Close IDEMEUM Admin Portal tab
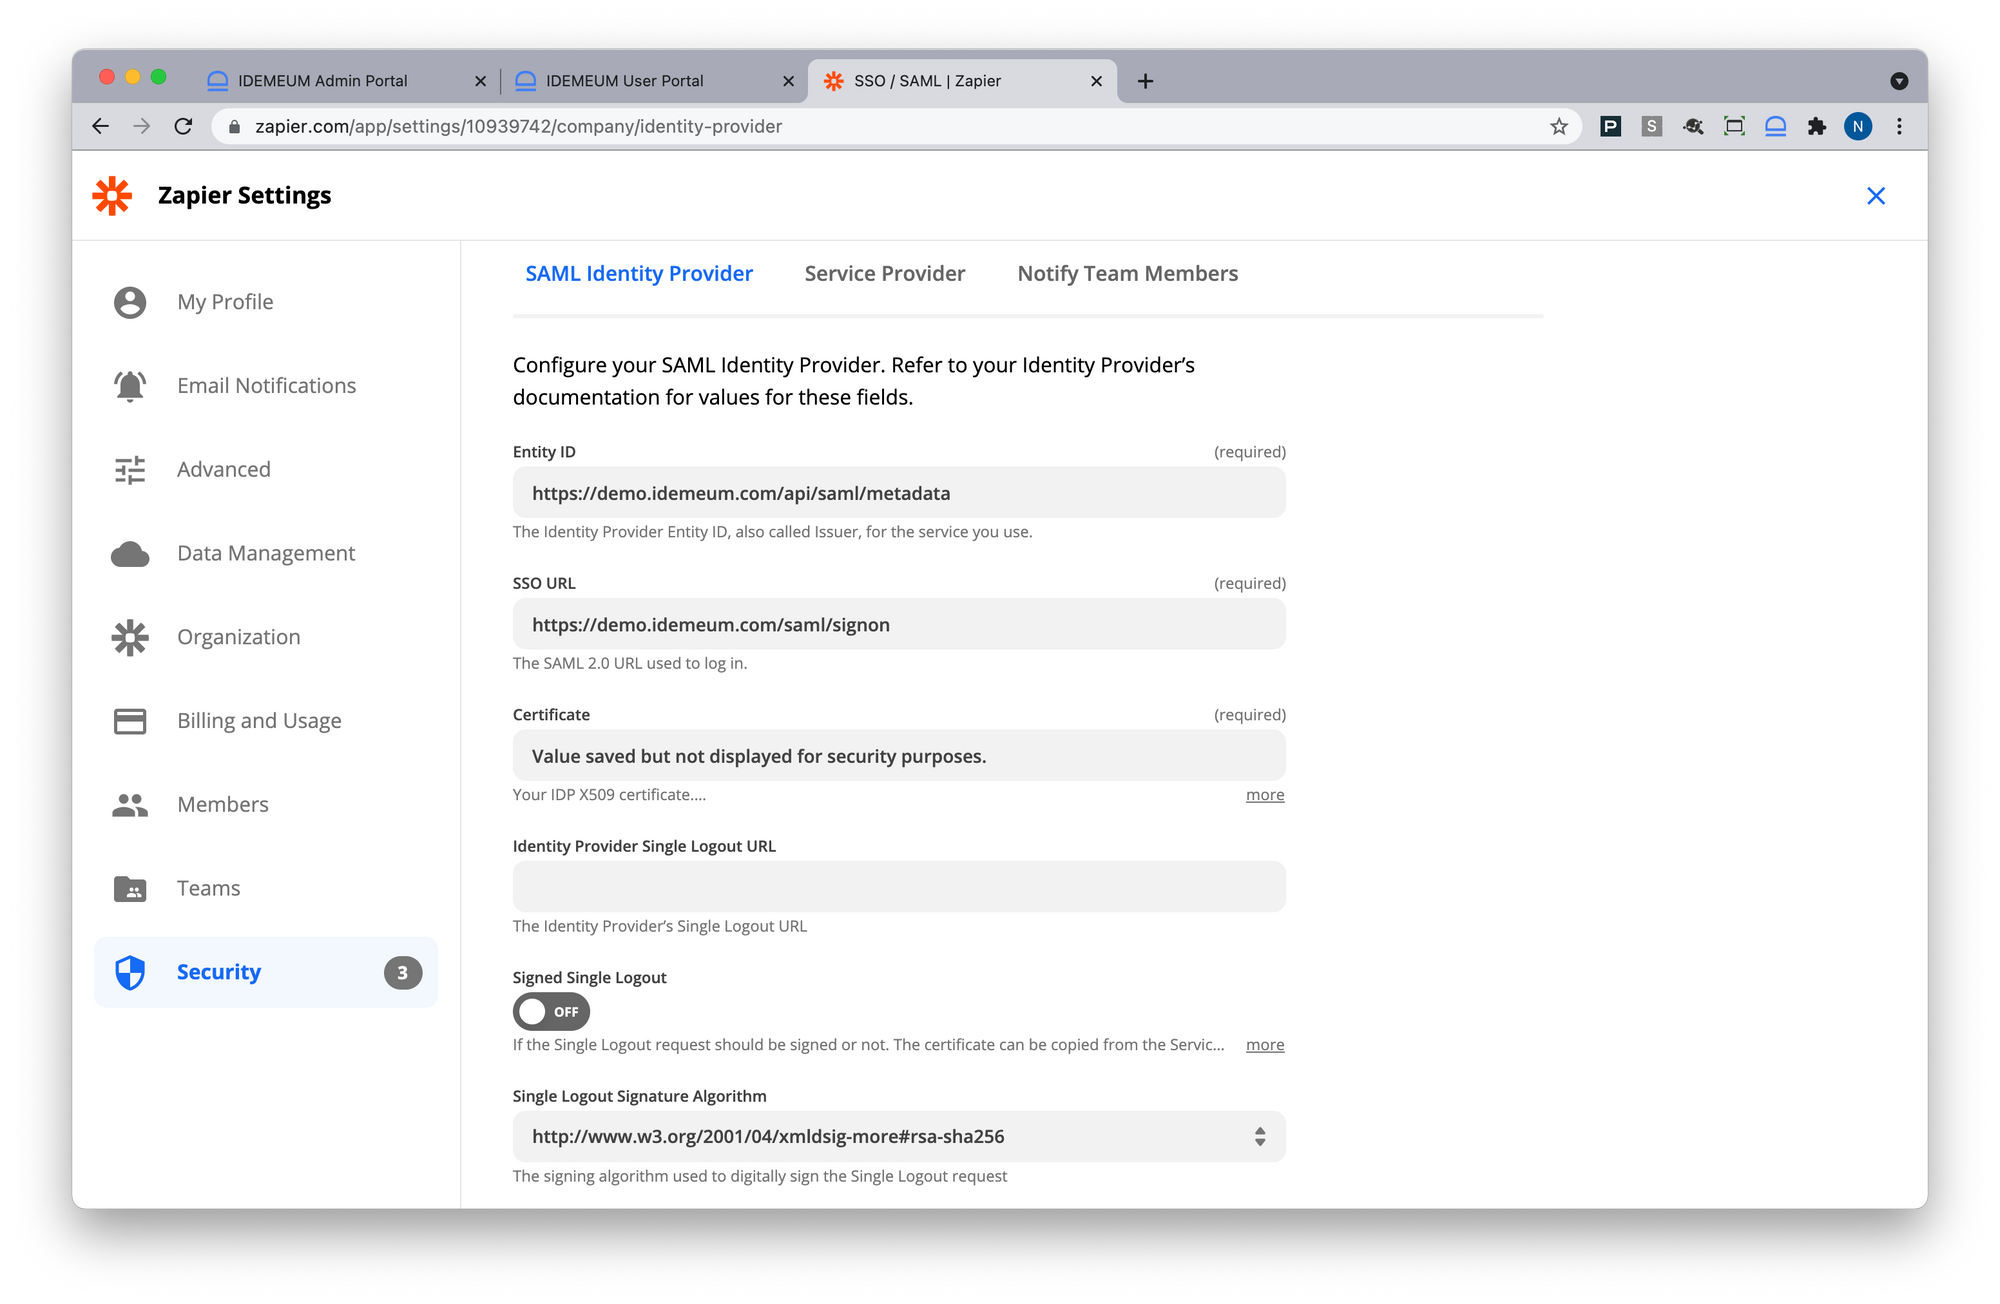The height and width of the screenshot is (1304, 2000). click(480, 81)
